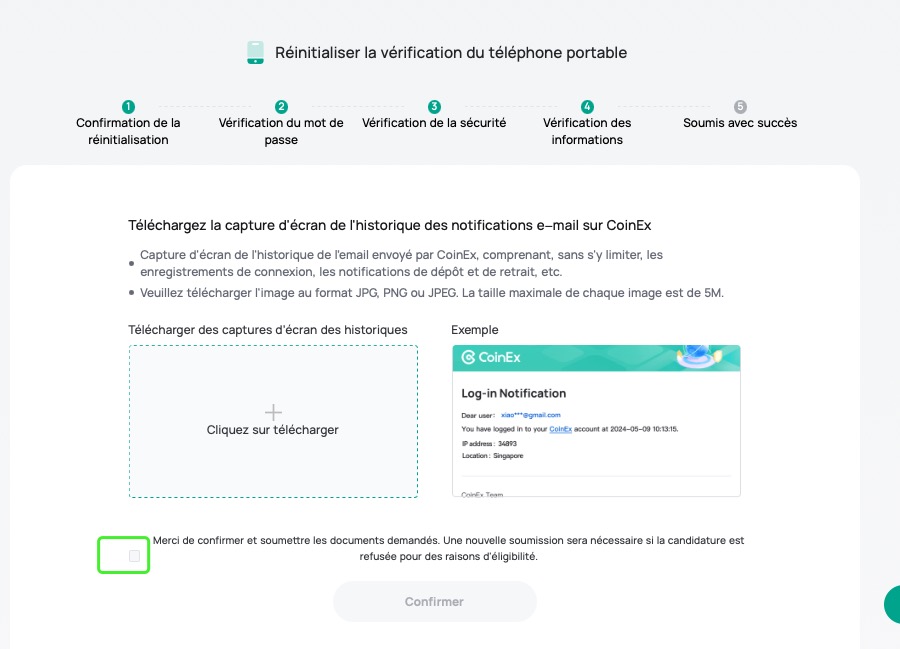Select step 5 grey circle icon
The image size is (900, 649).
(740, 107)
